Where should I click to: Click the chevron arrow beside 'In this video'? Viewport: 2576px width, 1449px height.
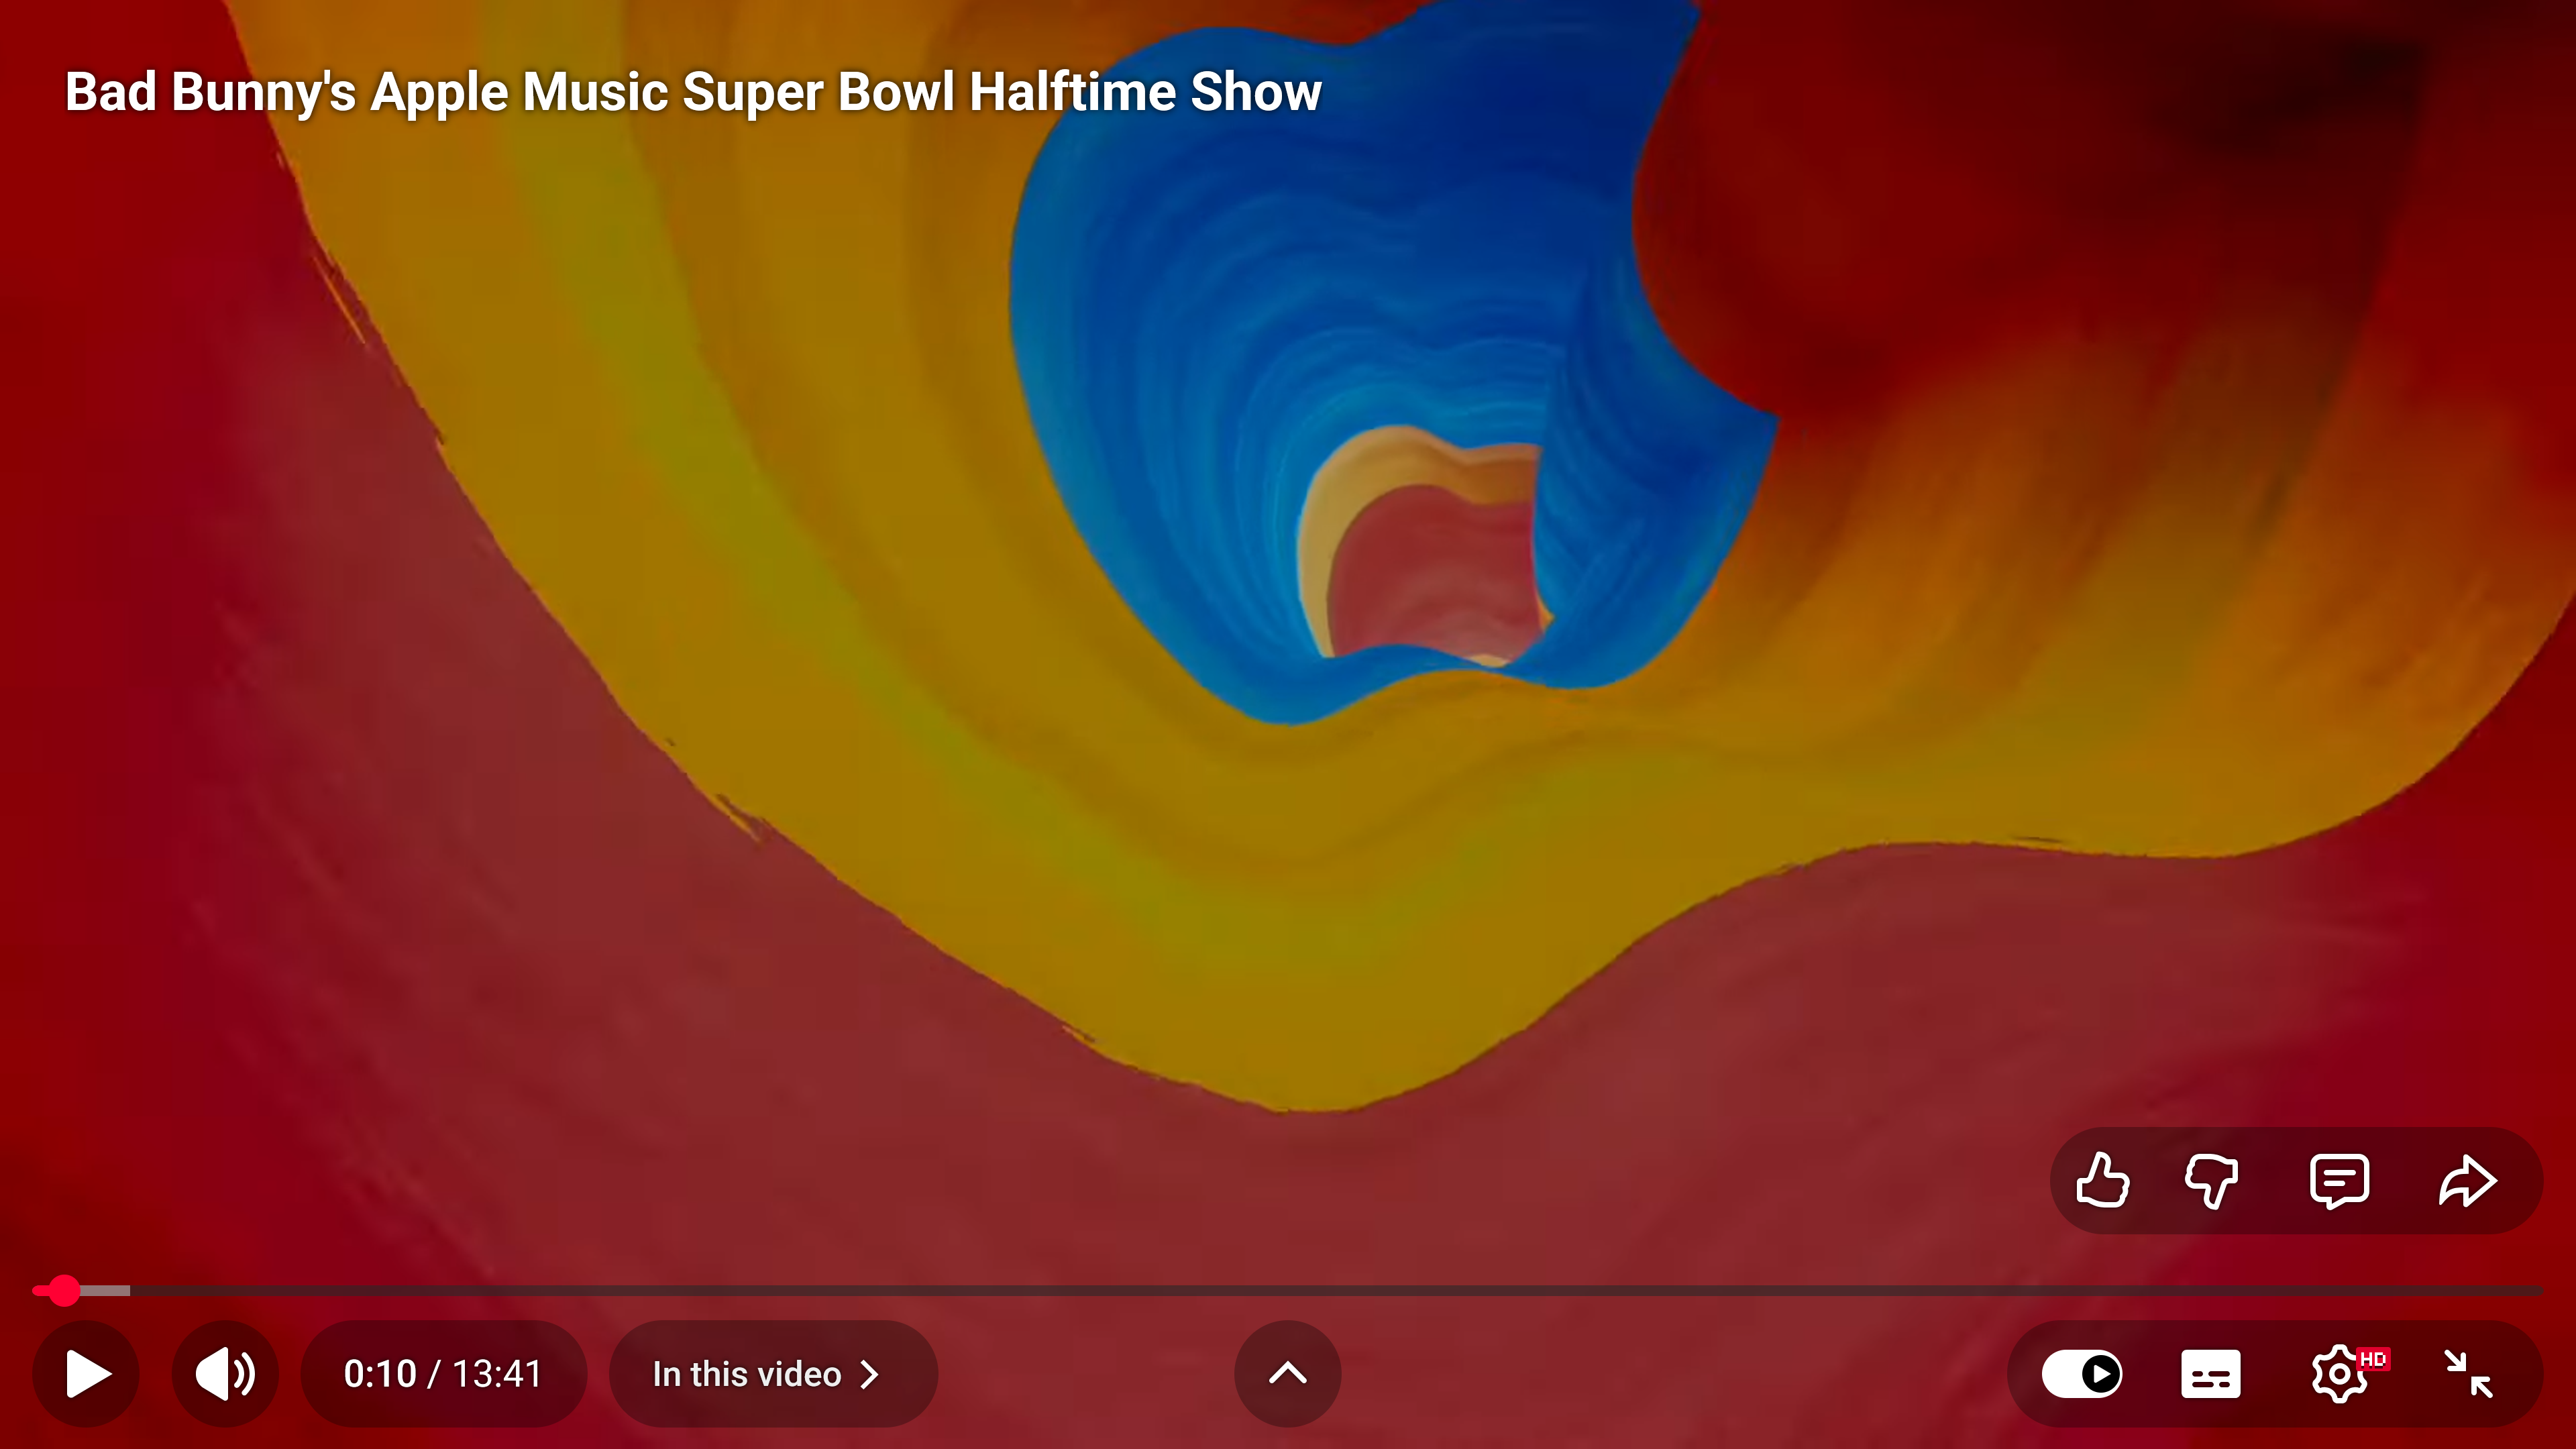click(870, 1374)
